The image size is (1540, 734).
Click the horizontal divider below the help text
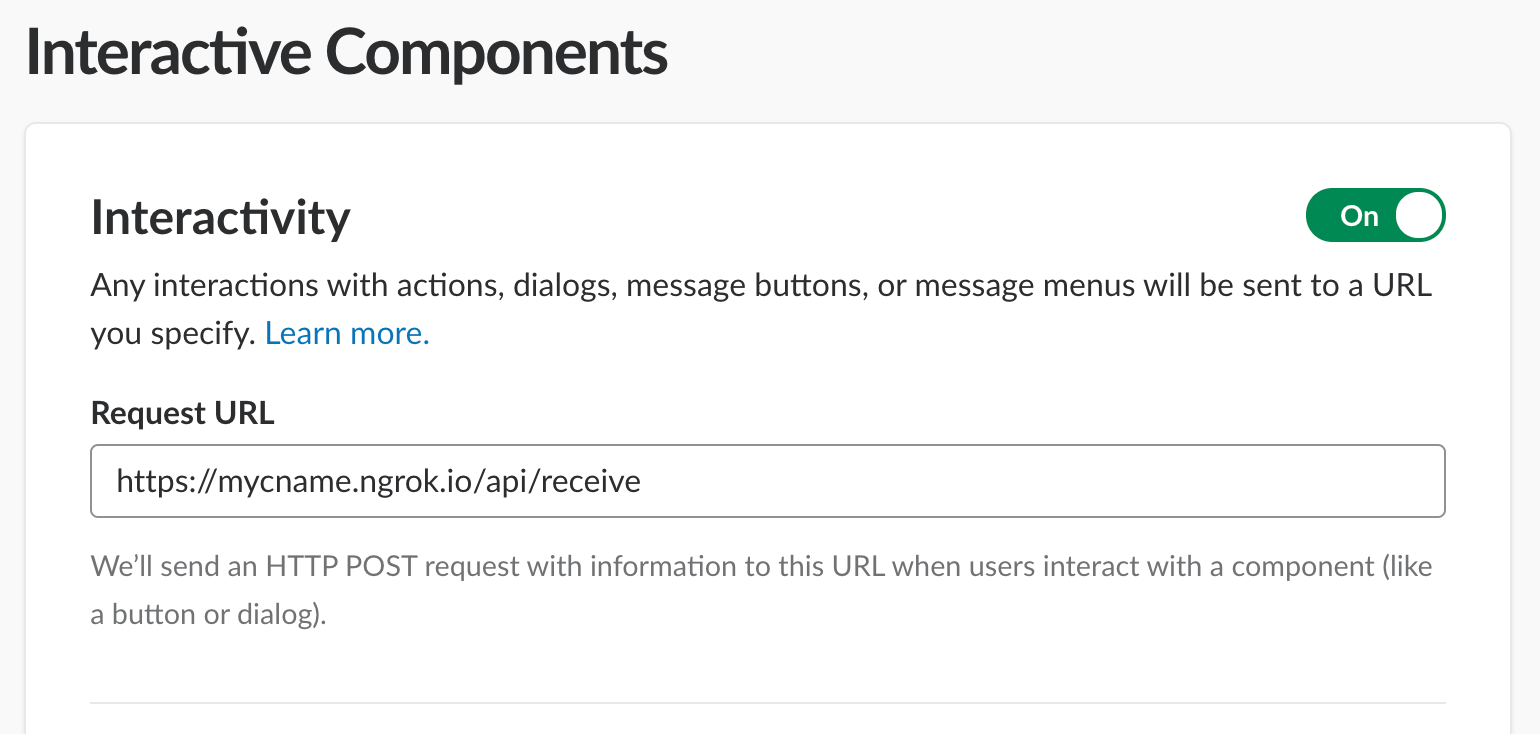(767, 703)
